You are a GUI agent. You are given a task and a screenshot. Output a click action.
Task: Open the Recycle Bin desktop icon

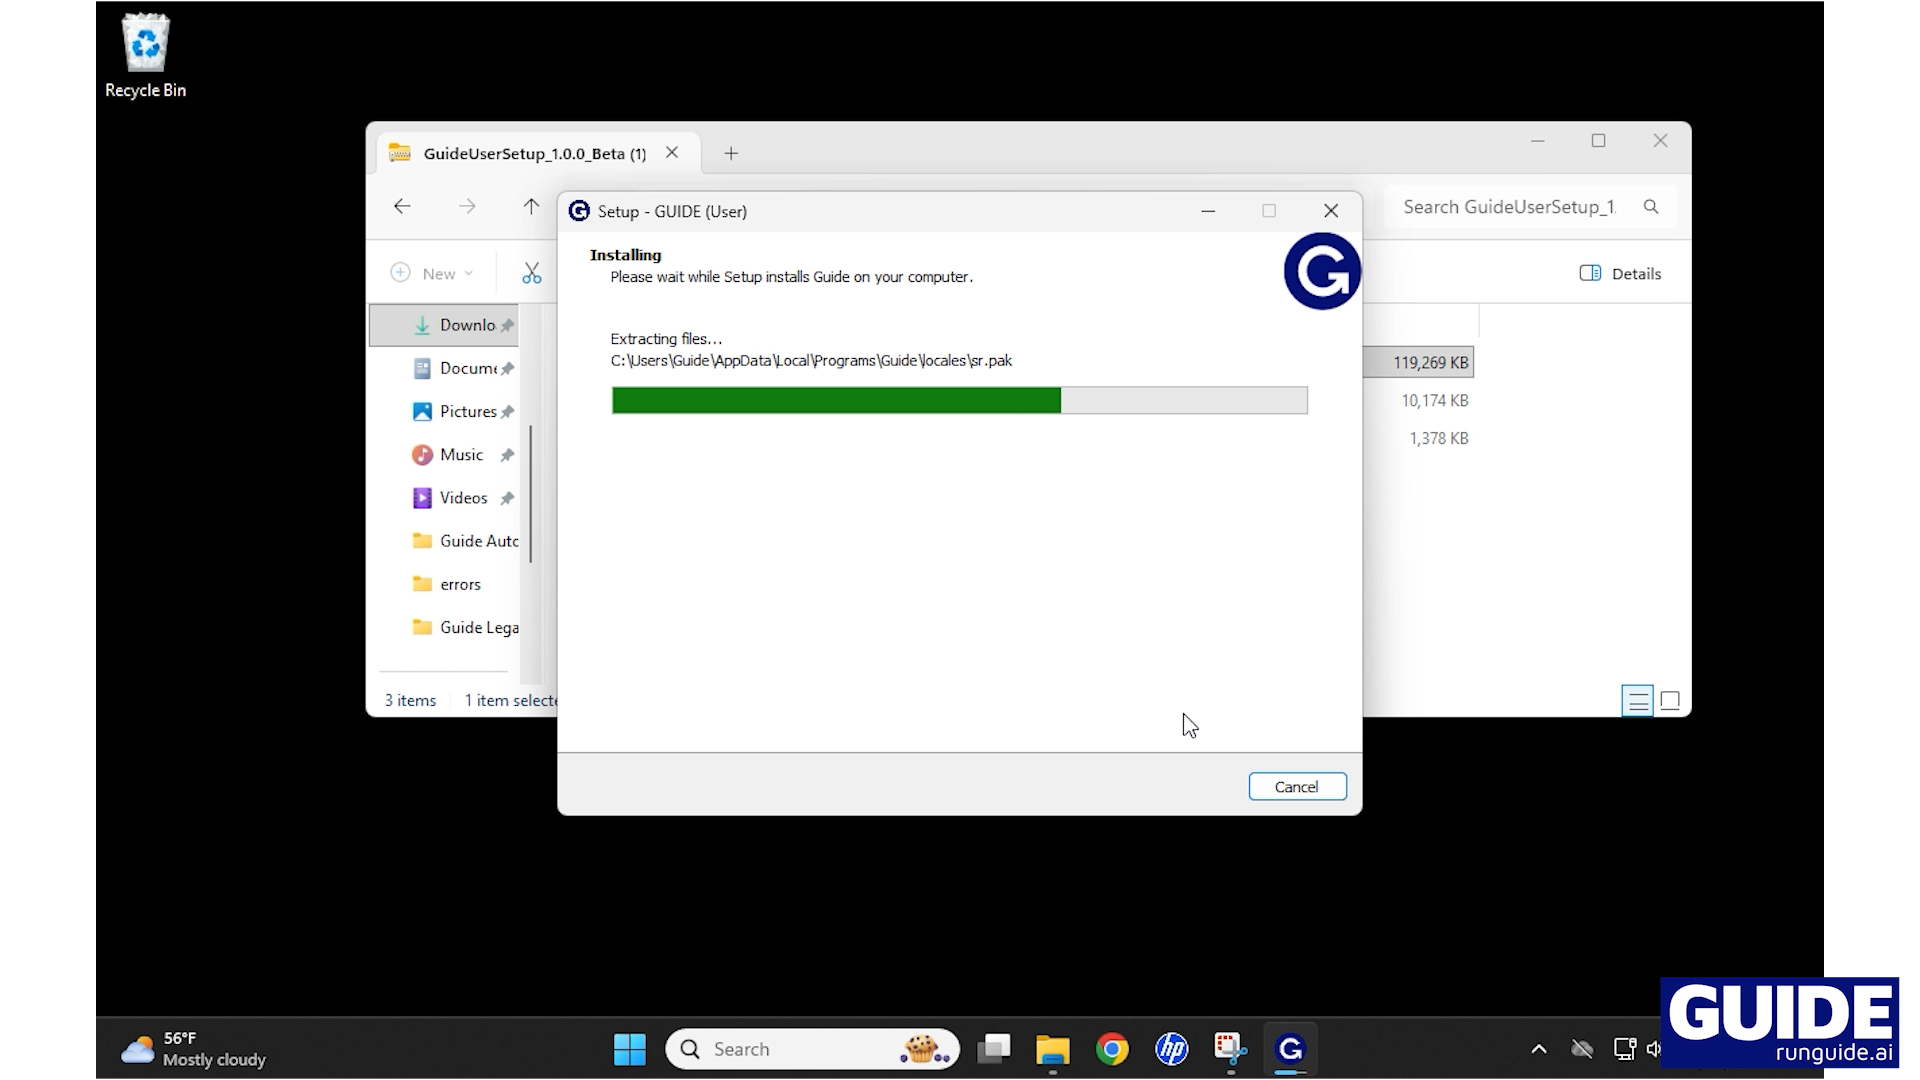coord(146,56)
